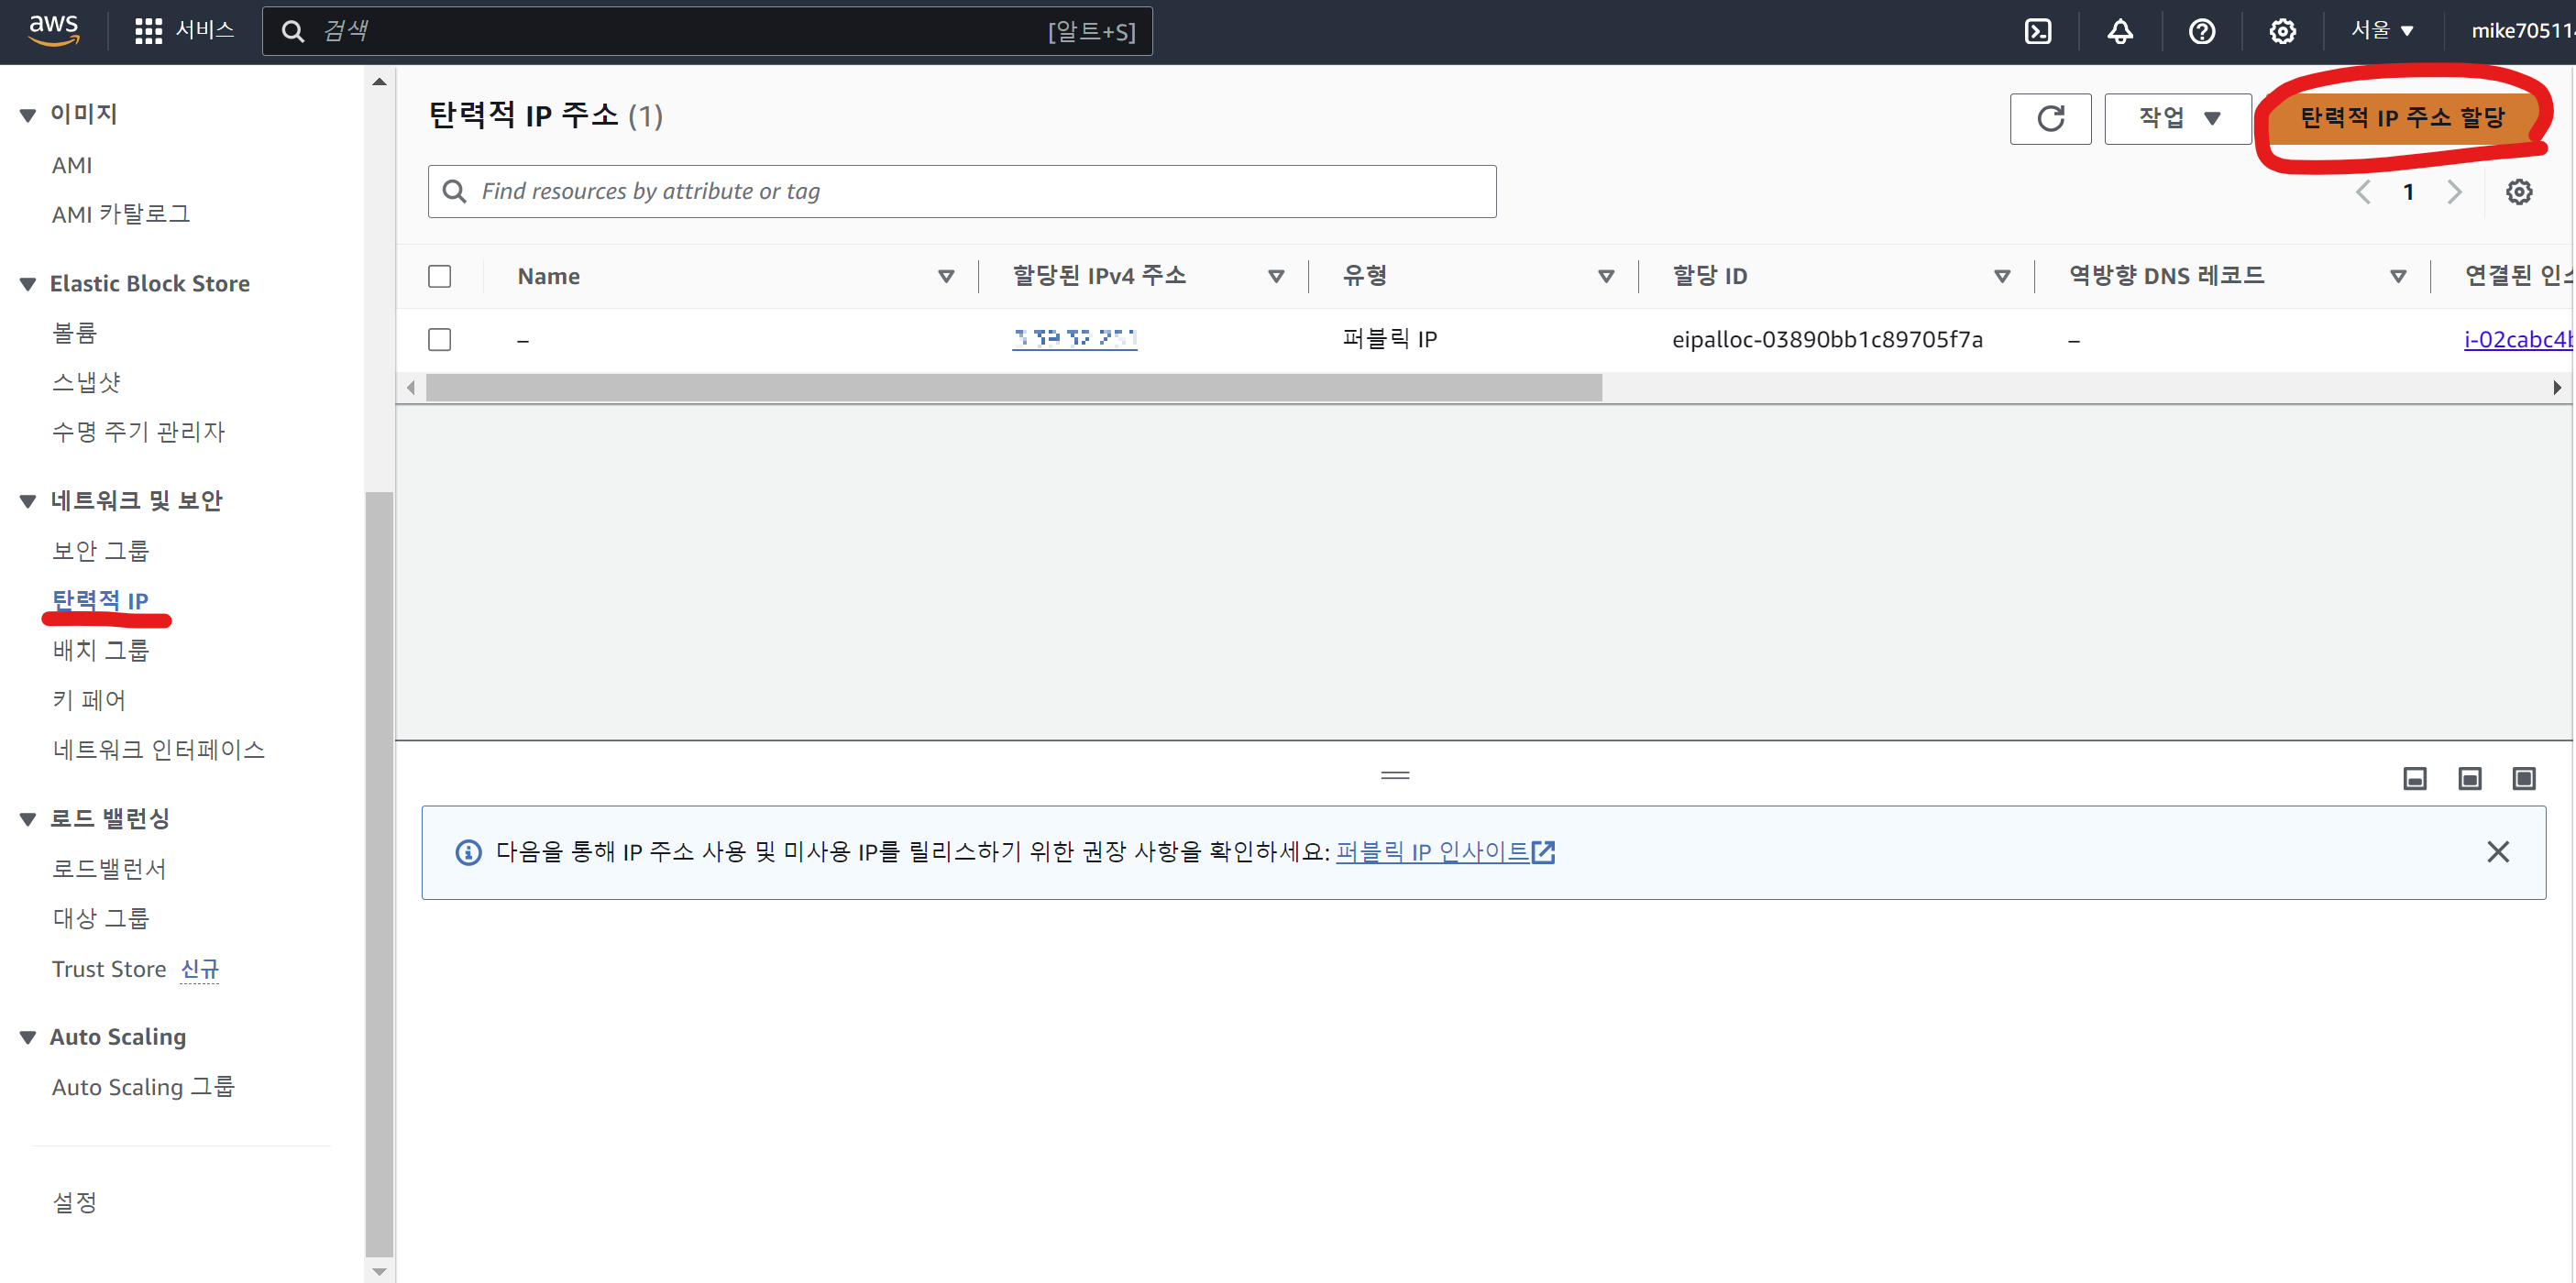2576x1283 pixels.
Task: Open the 퍼블릭 IP 인사이트 link
Action: tap(1443, 851)
